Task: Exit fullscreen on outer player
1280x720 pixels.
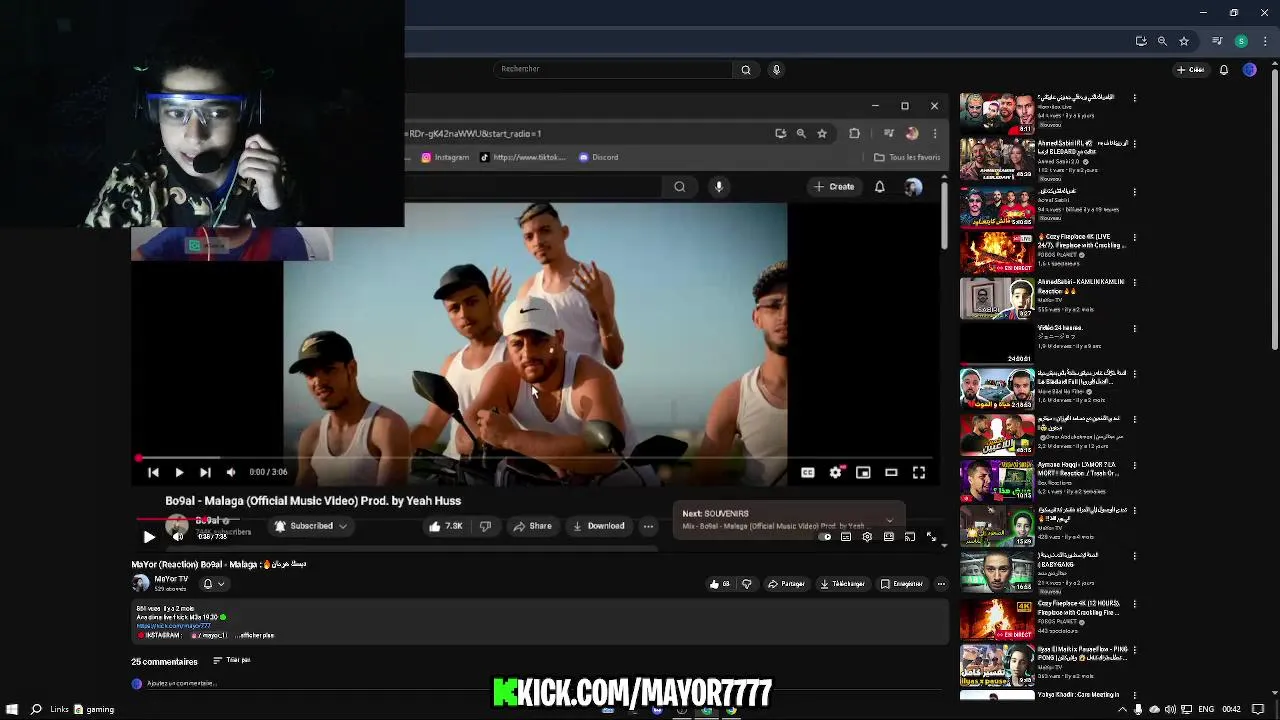Action: [x=931, y=537]
